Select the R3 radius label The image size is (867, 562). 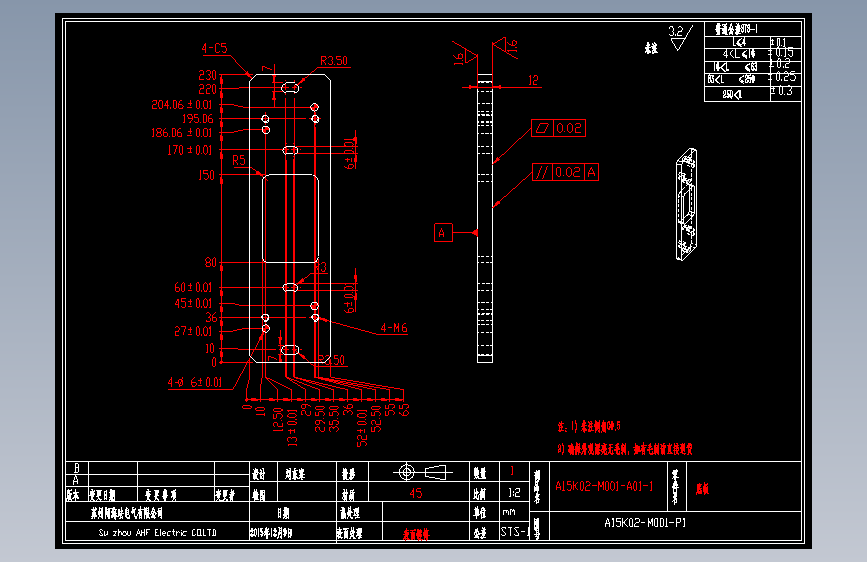tap(321, 268)
